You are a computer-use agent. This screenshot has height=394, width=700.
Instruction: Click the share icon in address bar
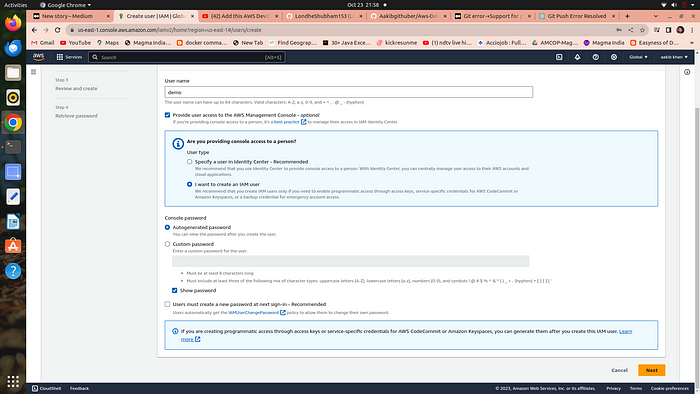pos(631,30)
